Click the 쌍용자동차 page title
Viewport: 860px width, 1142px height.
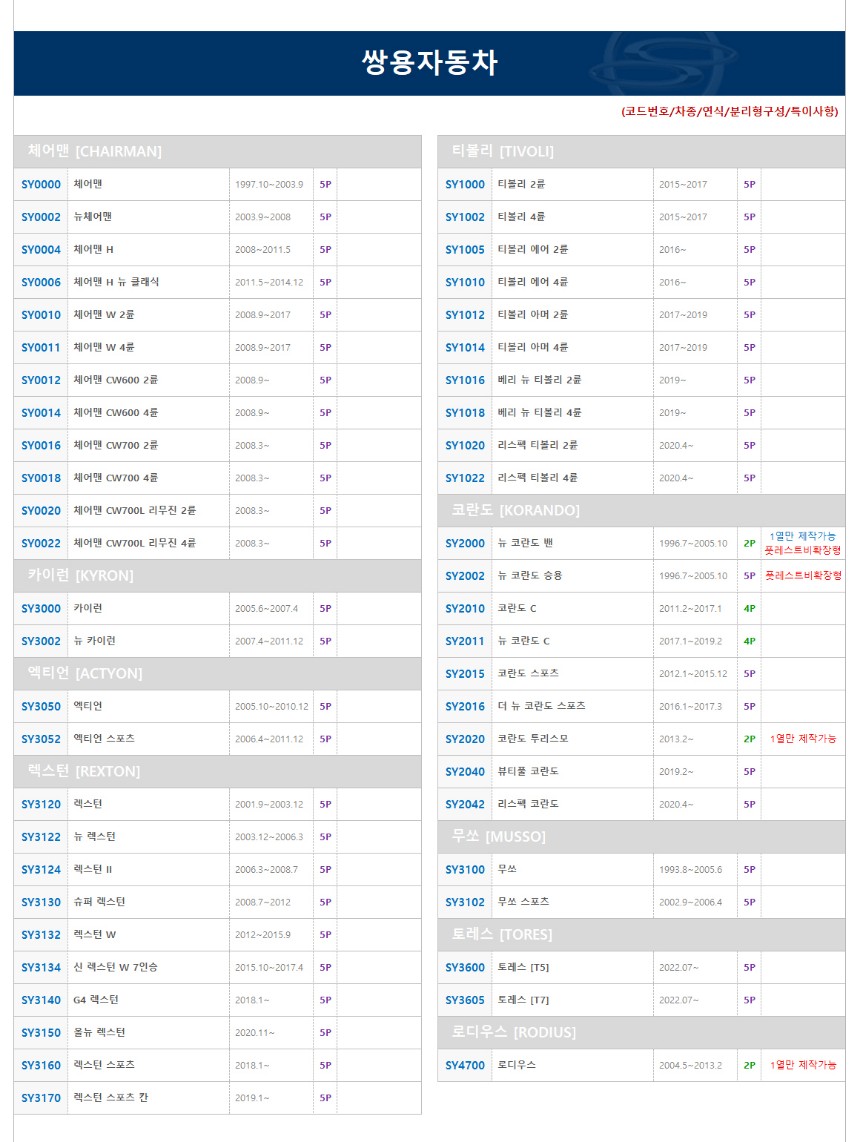coord(429,63)
